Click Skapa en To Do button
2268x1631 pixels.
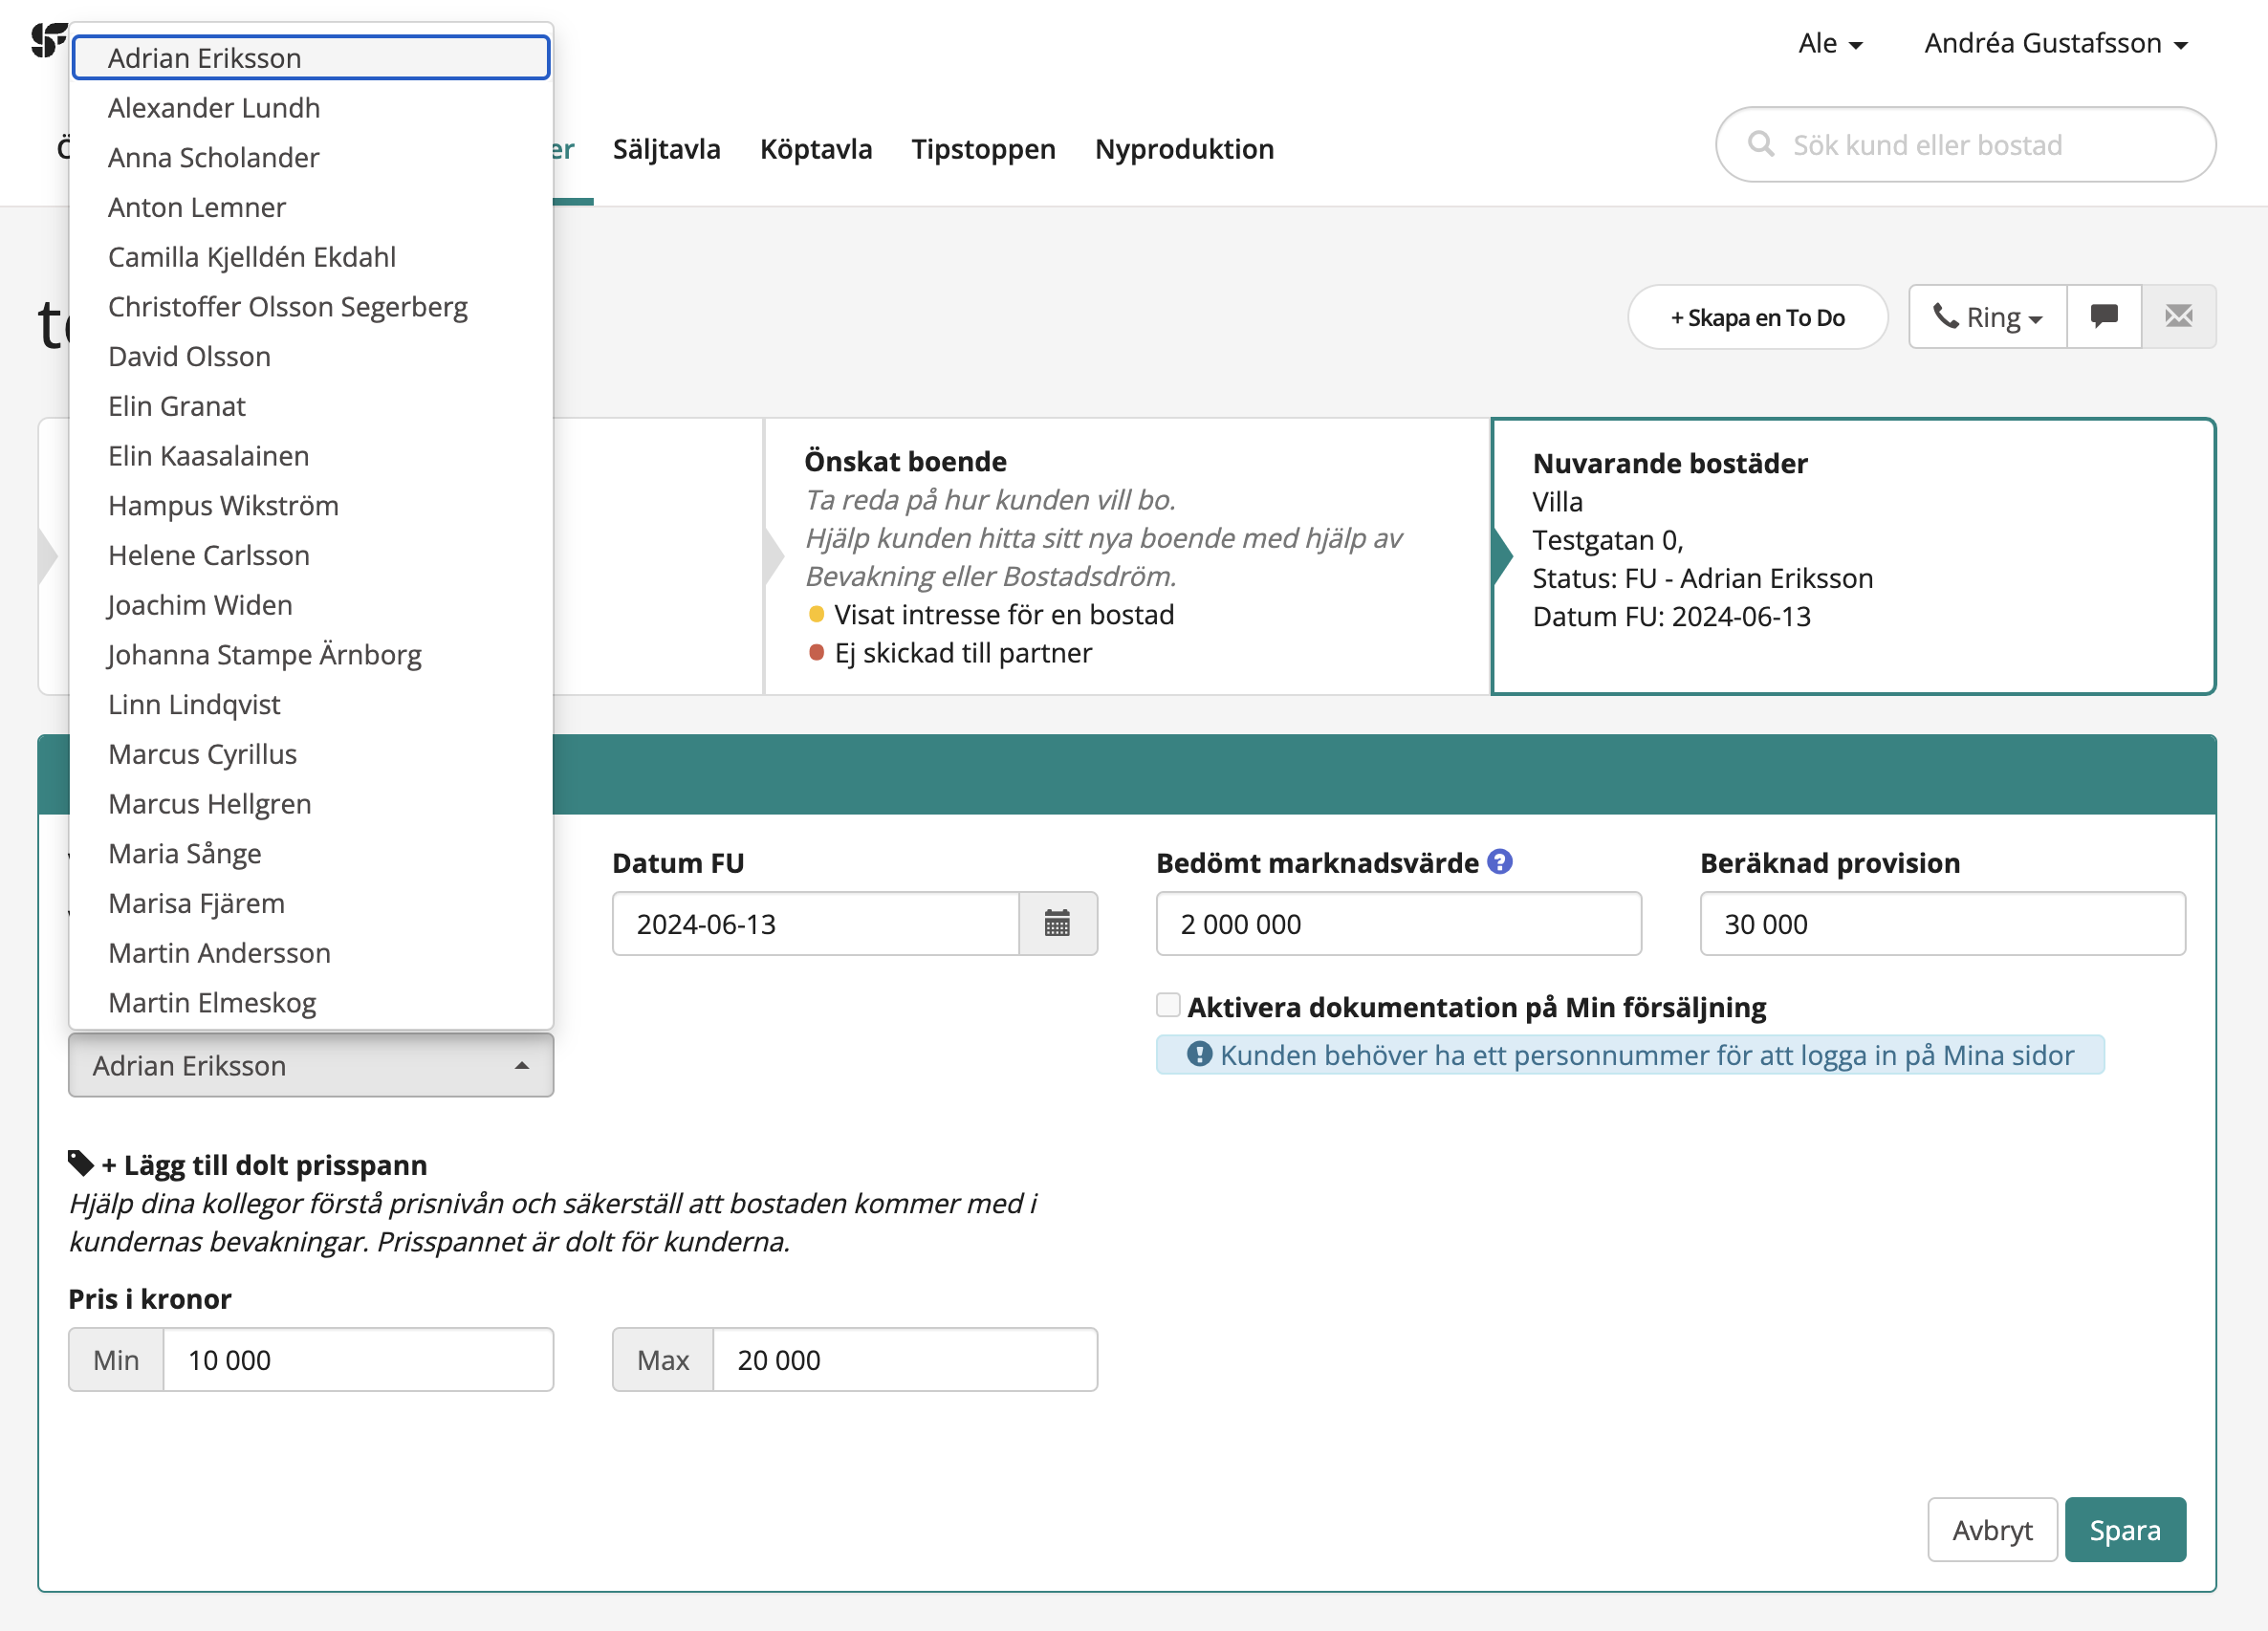(x=1757, y=317)
